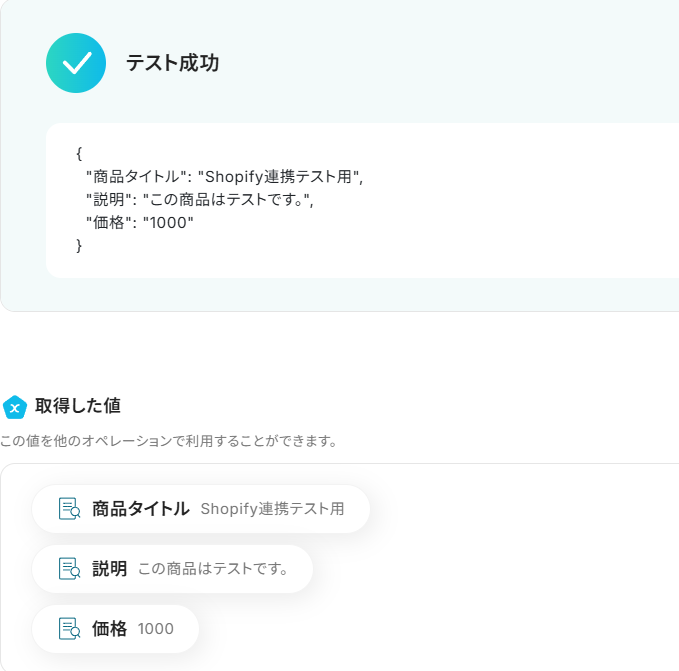
Task: Click the テスト成功 heading text
Action: [x=172, y=63]
